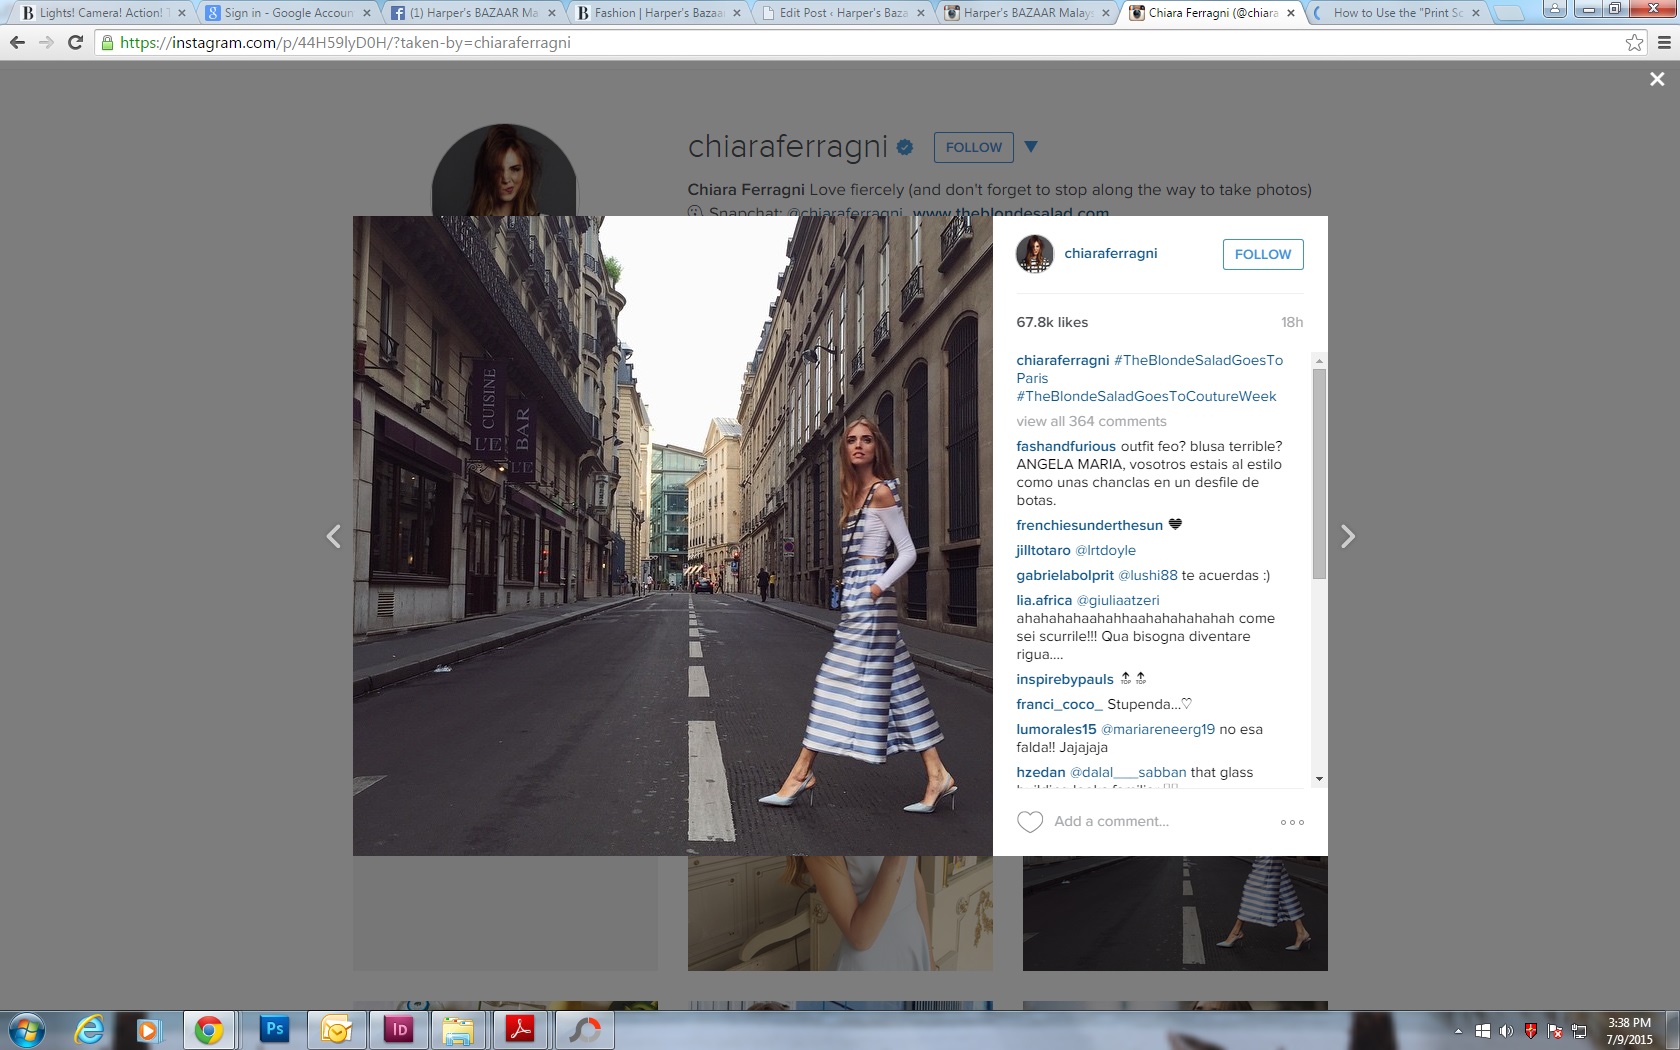Open Photoshop from the taskbar
1680x1050 pixels.
coord(274,1029)
